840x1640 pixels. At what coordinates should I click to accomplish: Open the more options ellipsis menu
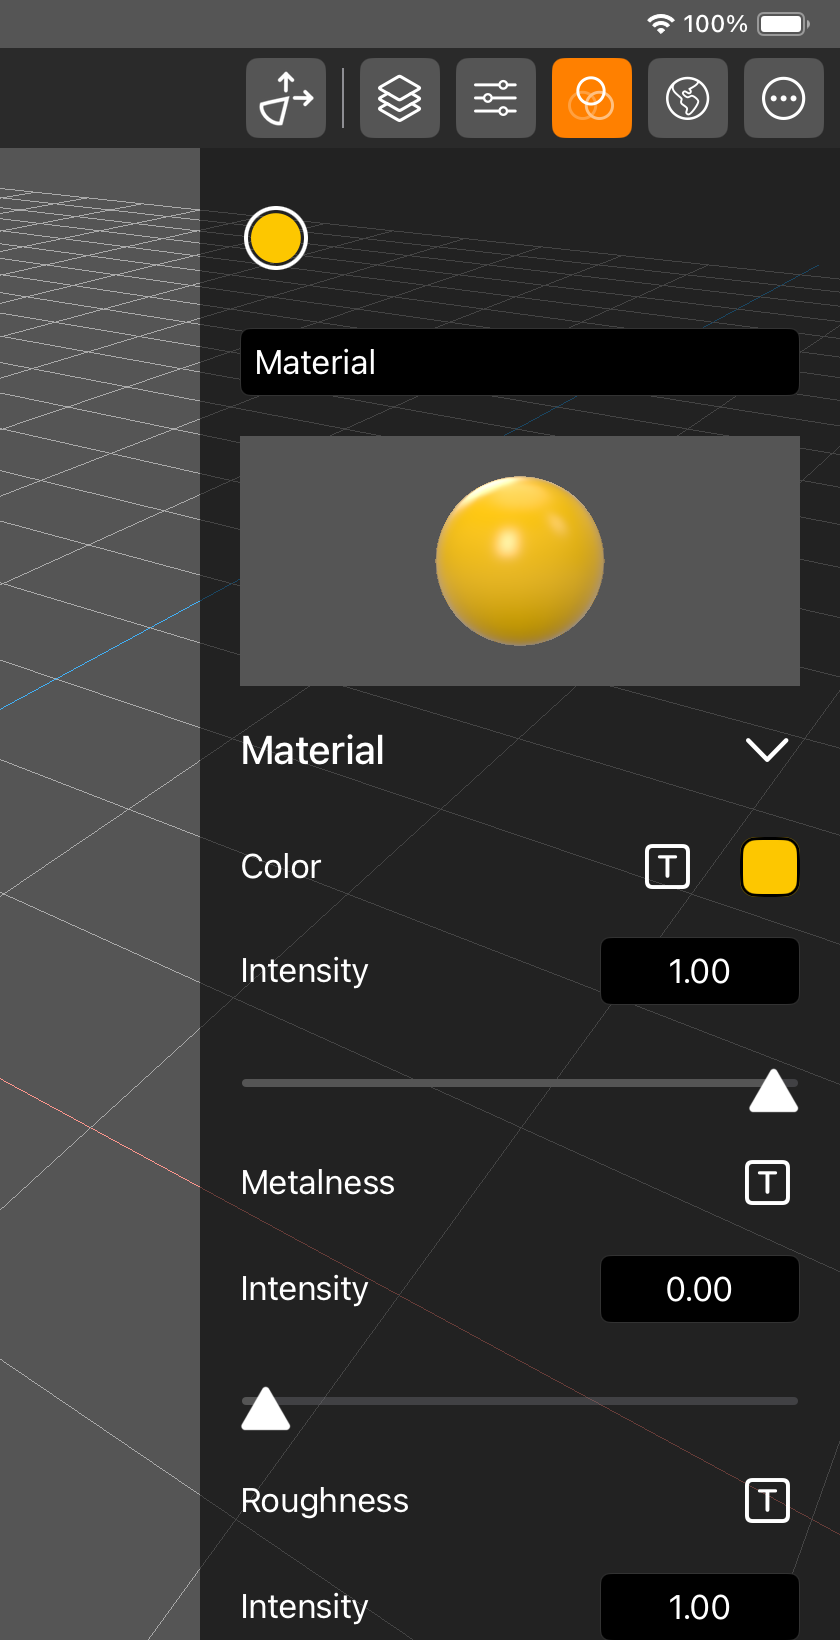click(784, 98)
